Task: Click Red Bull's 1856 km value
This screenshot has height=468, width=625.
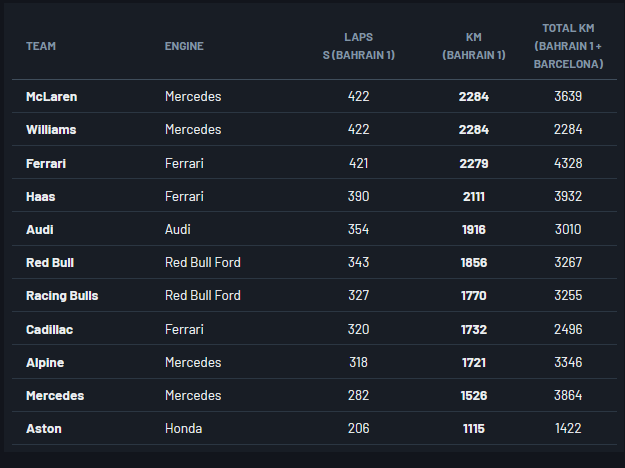Action: pos(473,263)
